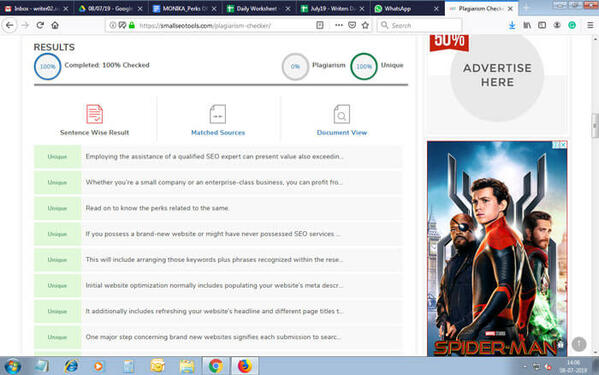Open Firefox hamburger menu

590,25
